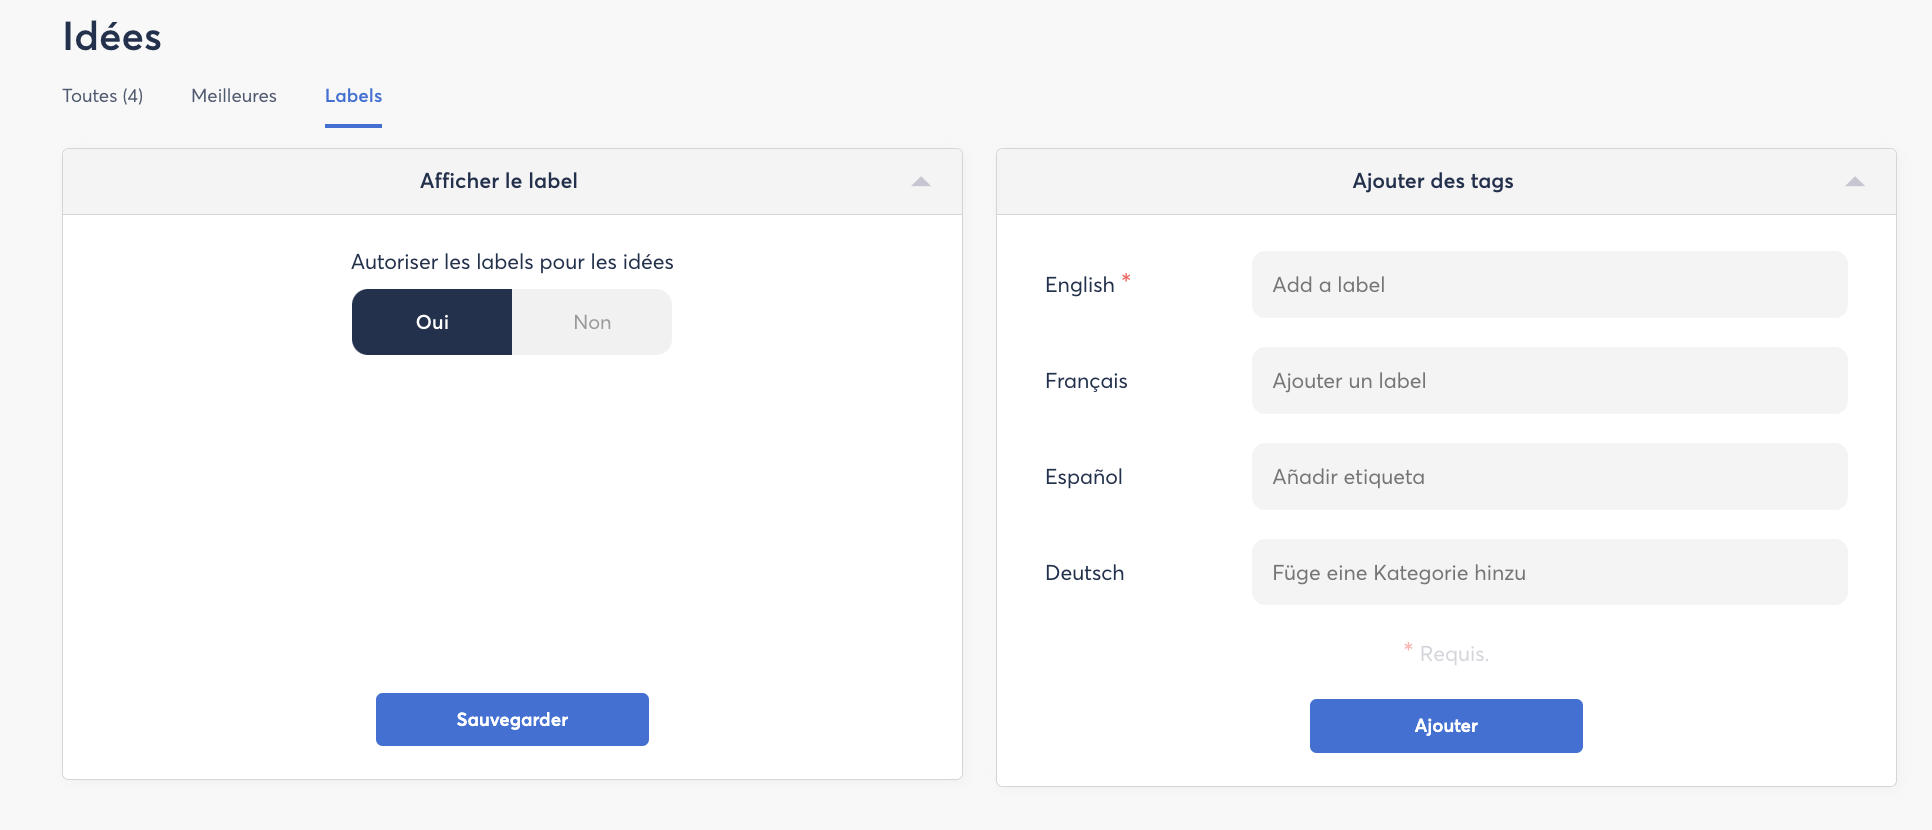Collapse the Afficher le label panel arrow

tap(921, 182)
